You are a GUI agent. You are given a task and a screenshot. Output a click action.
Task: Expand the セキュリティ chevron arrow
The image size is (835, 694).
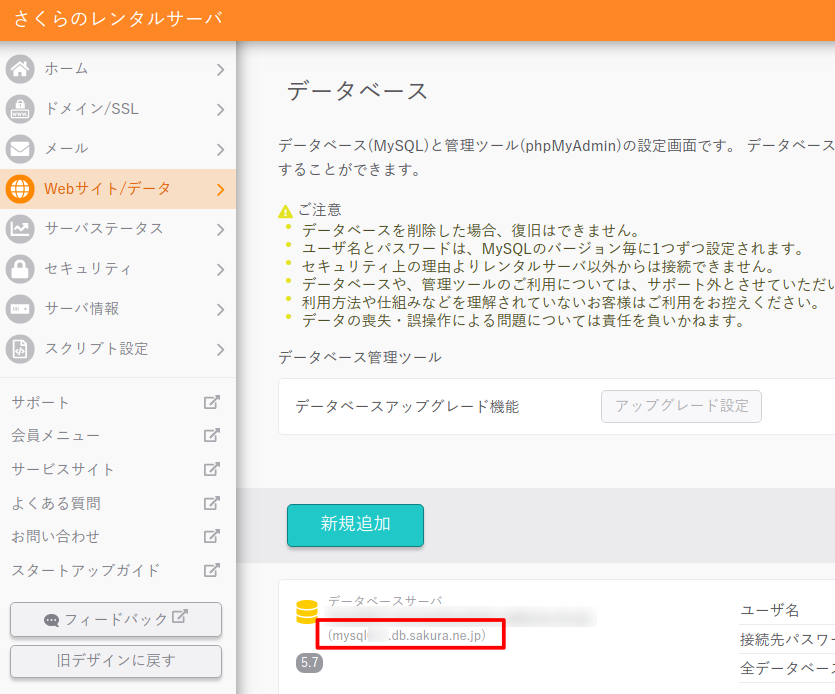(x=220, y=270)
